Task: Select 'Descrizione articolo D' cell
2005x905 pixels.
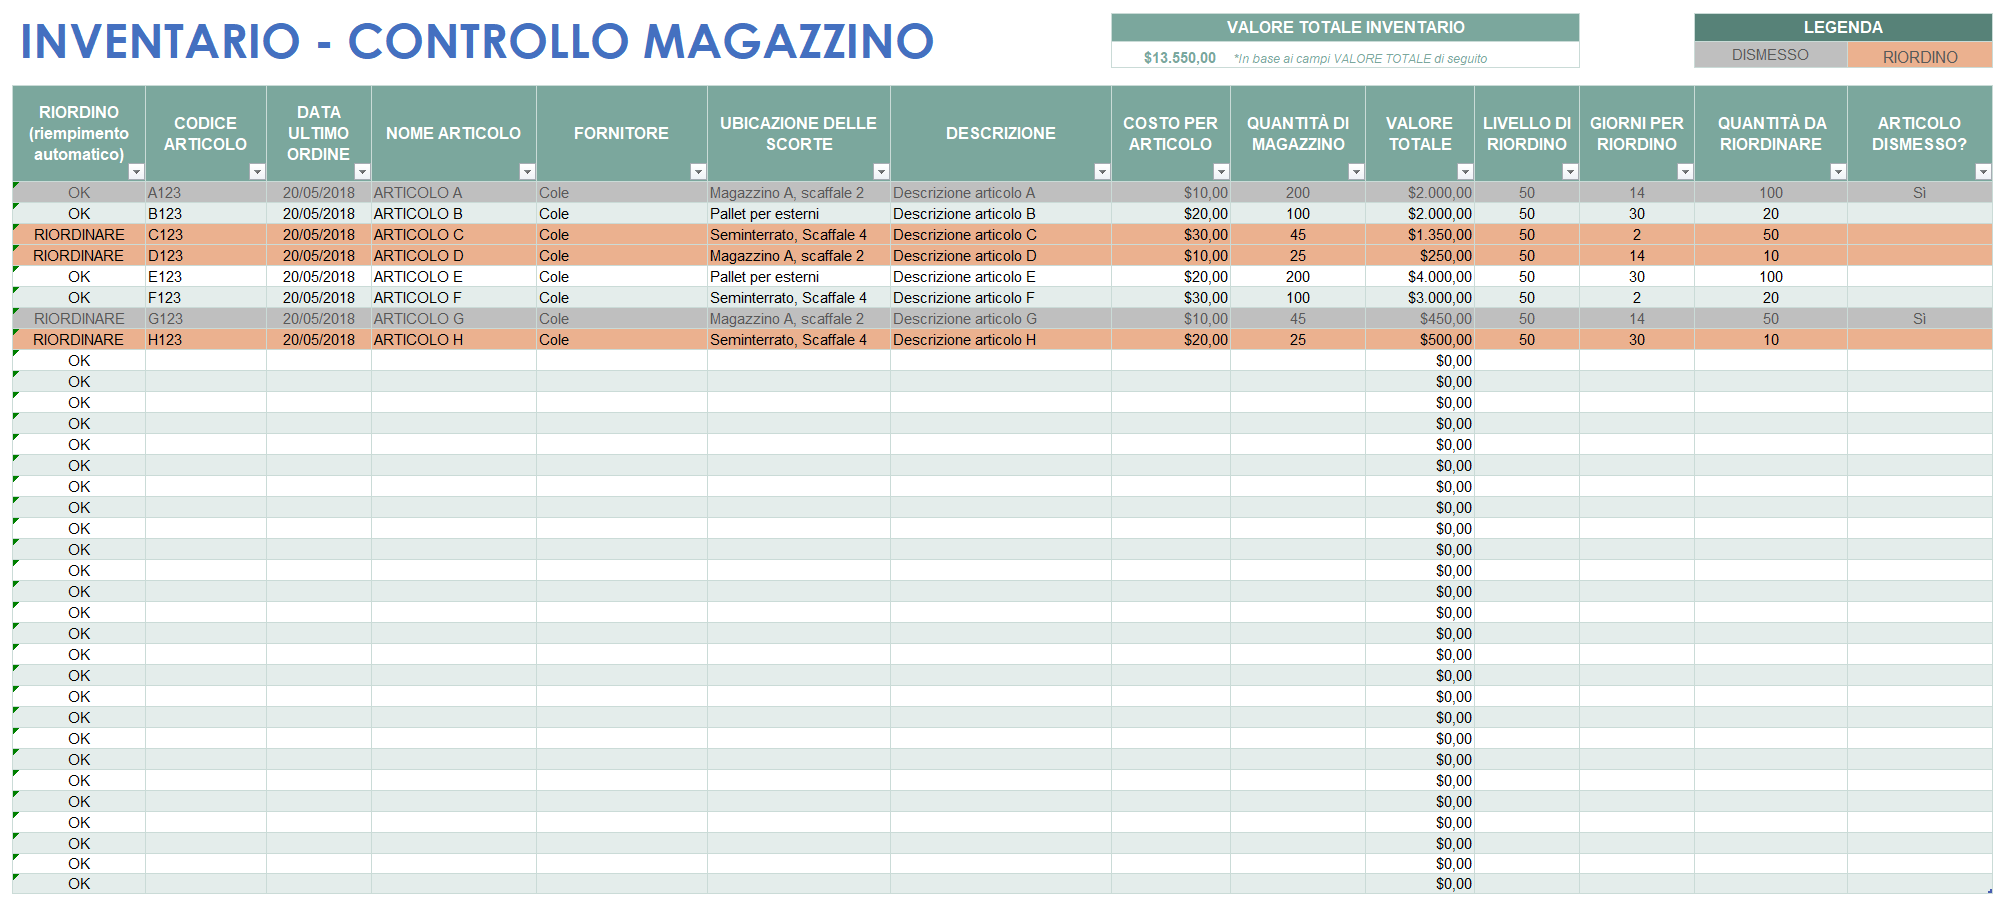Action: point(1000,255)
